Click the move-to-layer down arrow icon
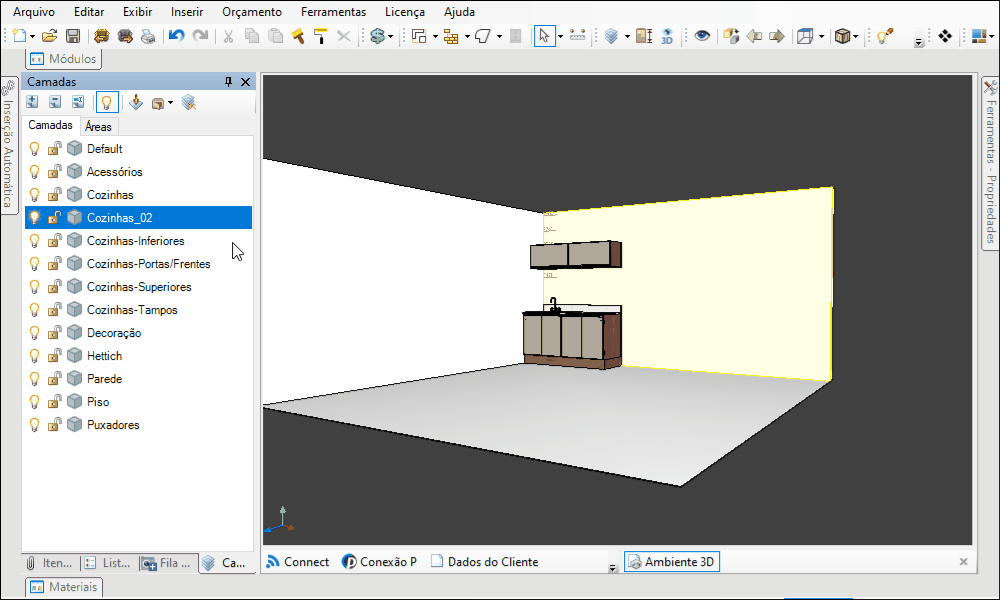 136,102
